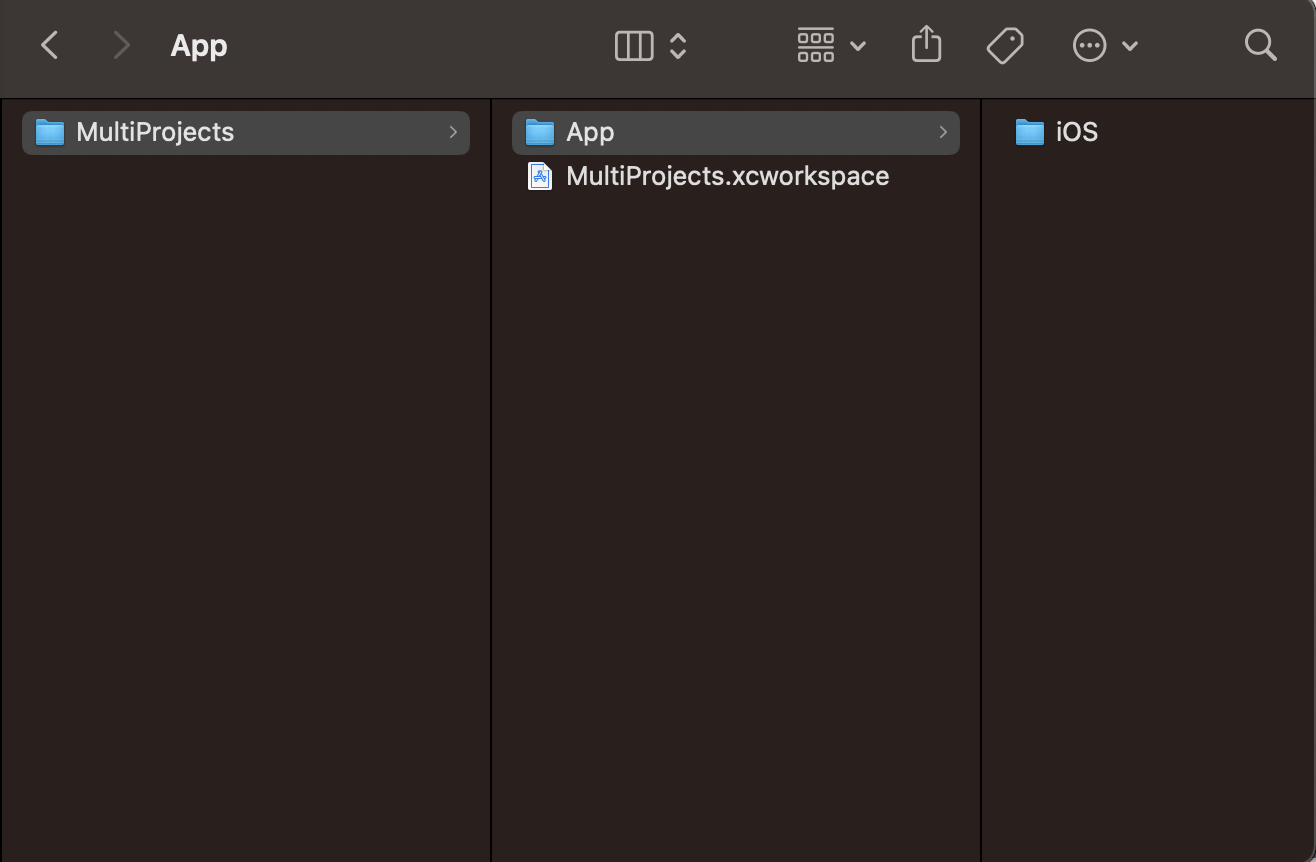The width and height of the screenshot is (1316, 862).
Task: Click the group-by grid icon
Action: pyautogui.click(x=816, y=46)
